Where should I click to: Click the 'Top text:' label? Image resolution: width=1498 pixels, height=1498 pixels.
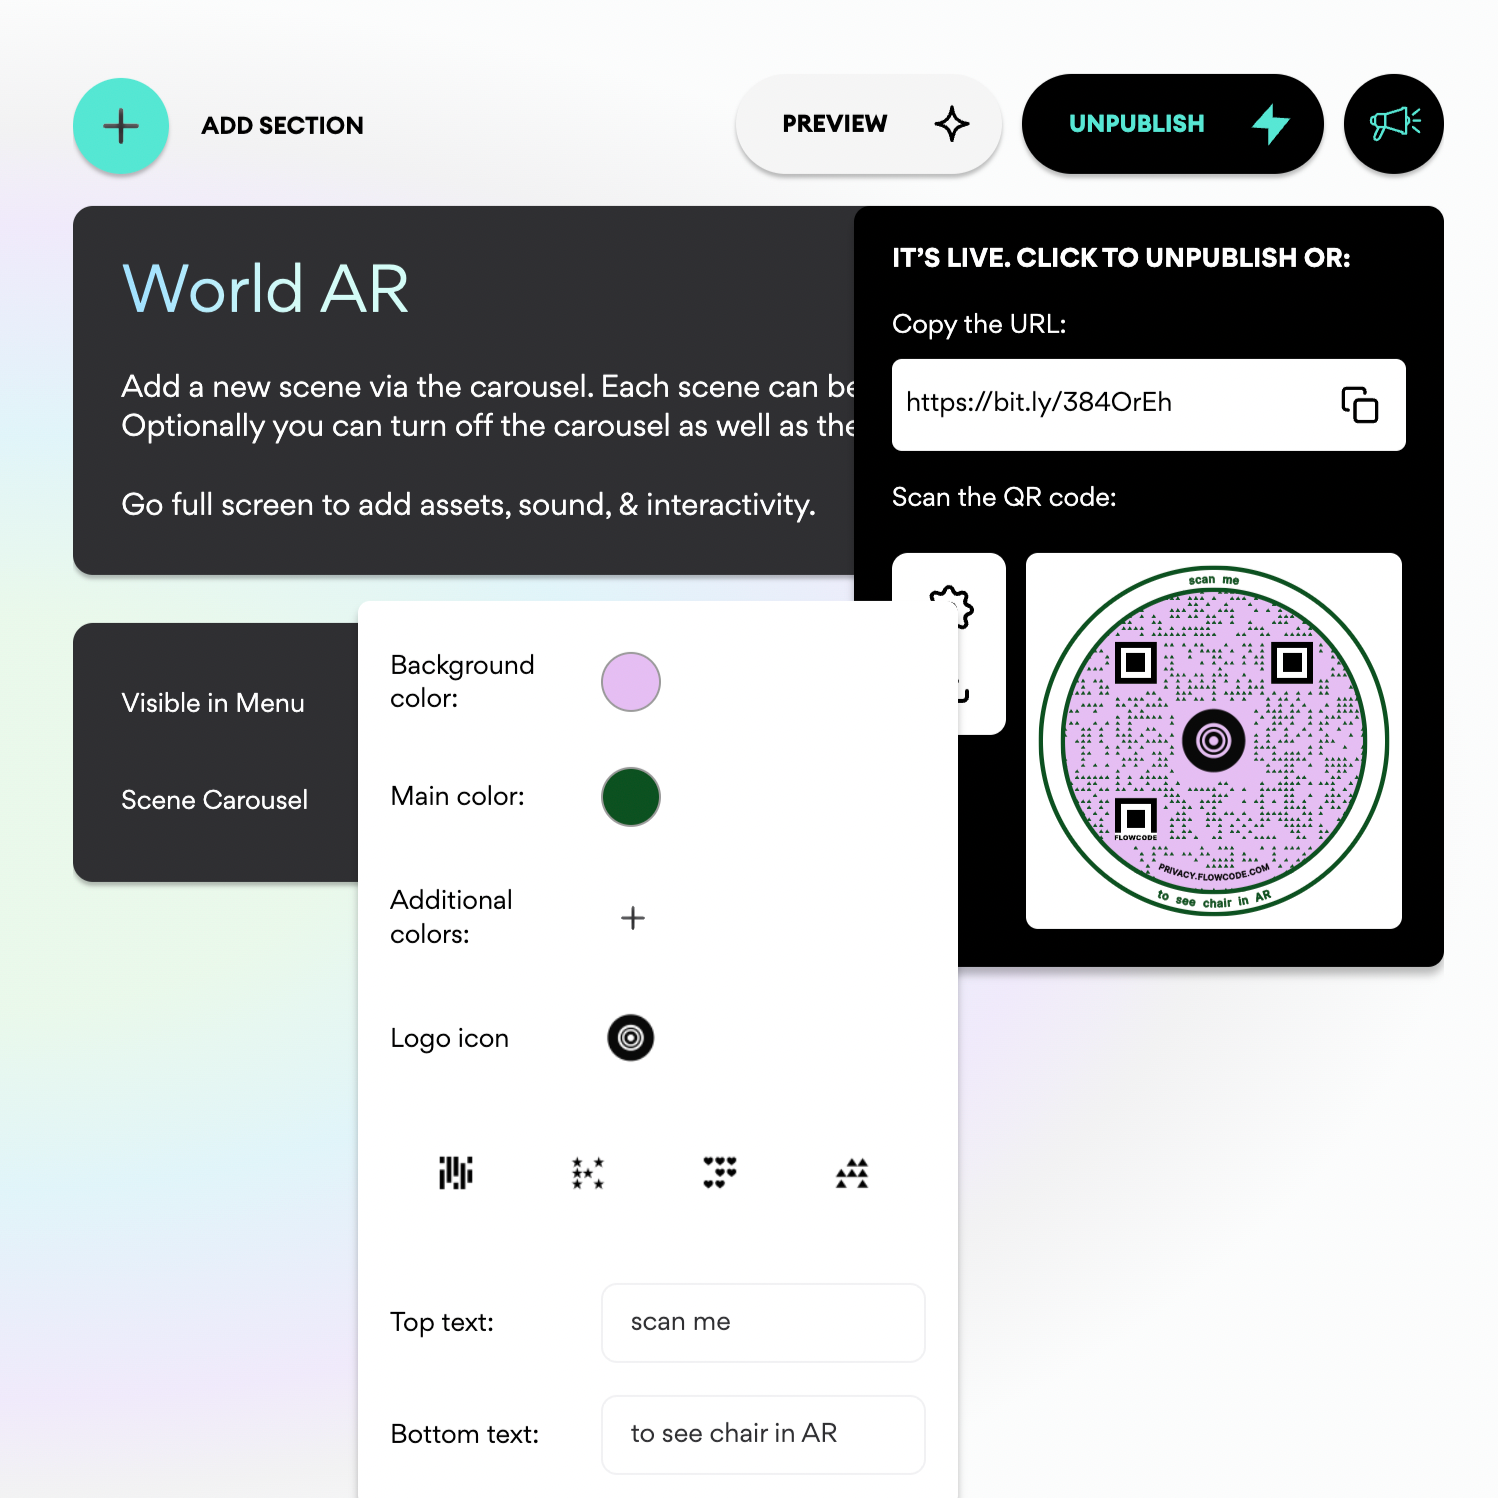(442, 1323)
